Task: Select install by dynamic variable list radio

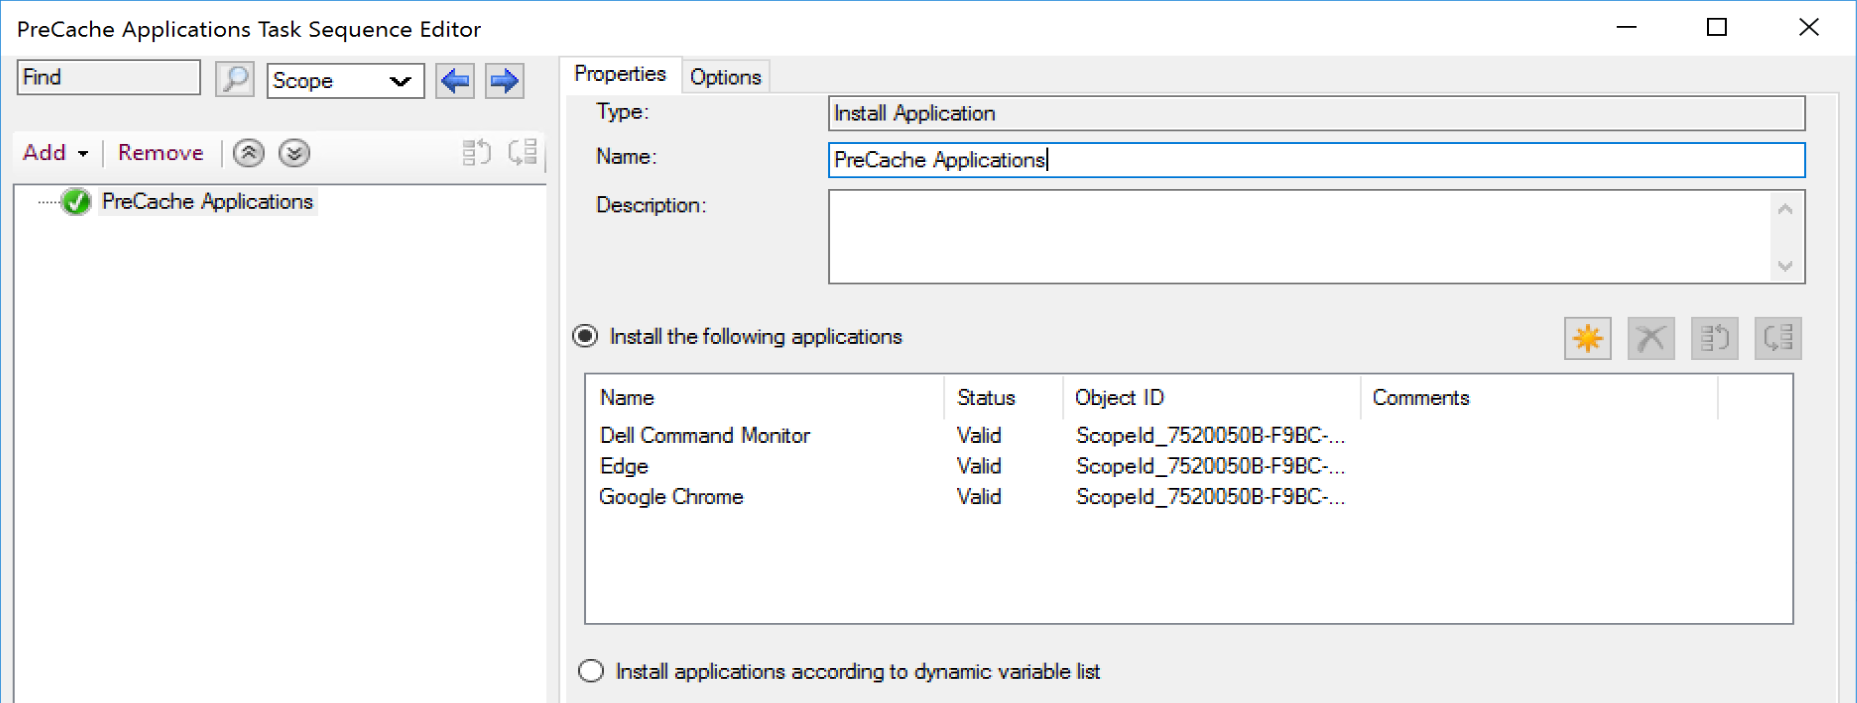Action: pyautogui.click(x=591, y=671)
